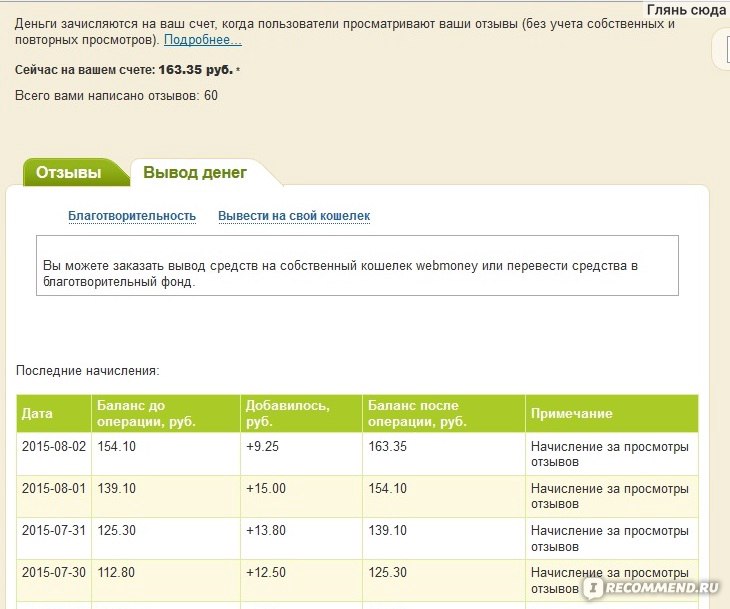Viewport: 730px width, 609px height.
Task: Click the 163.35 balance-after table cell
Action: [388, 447]
